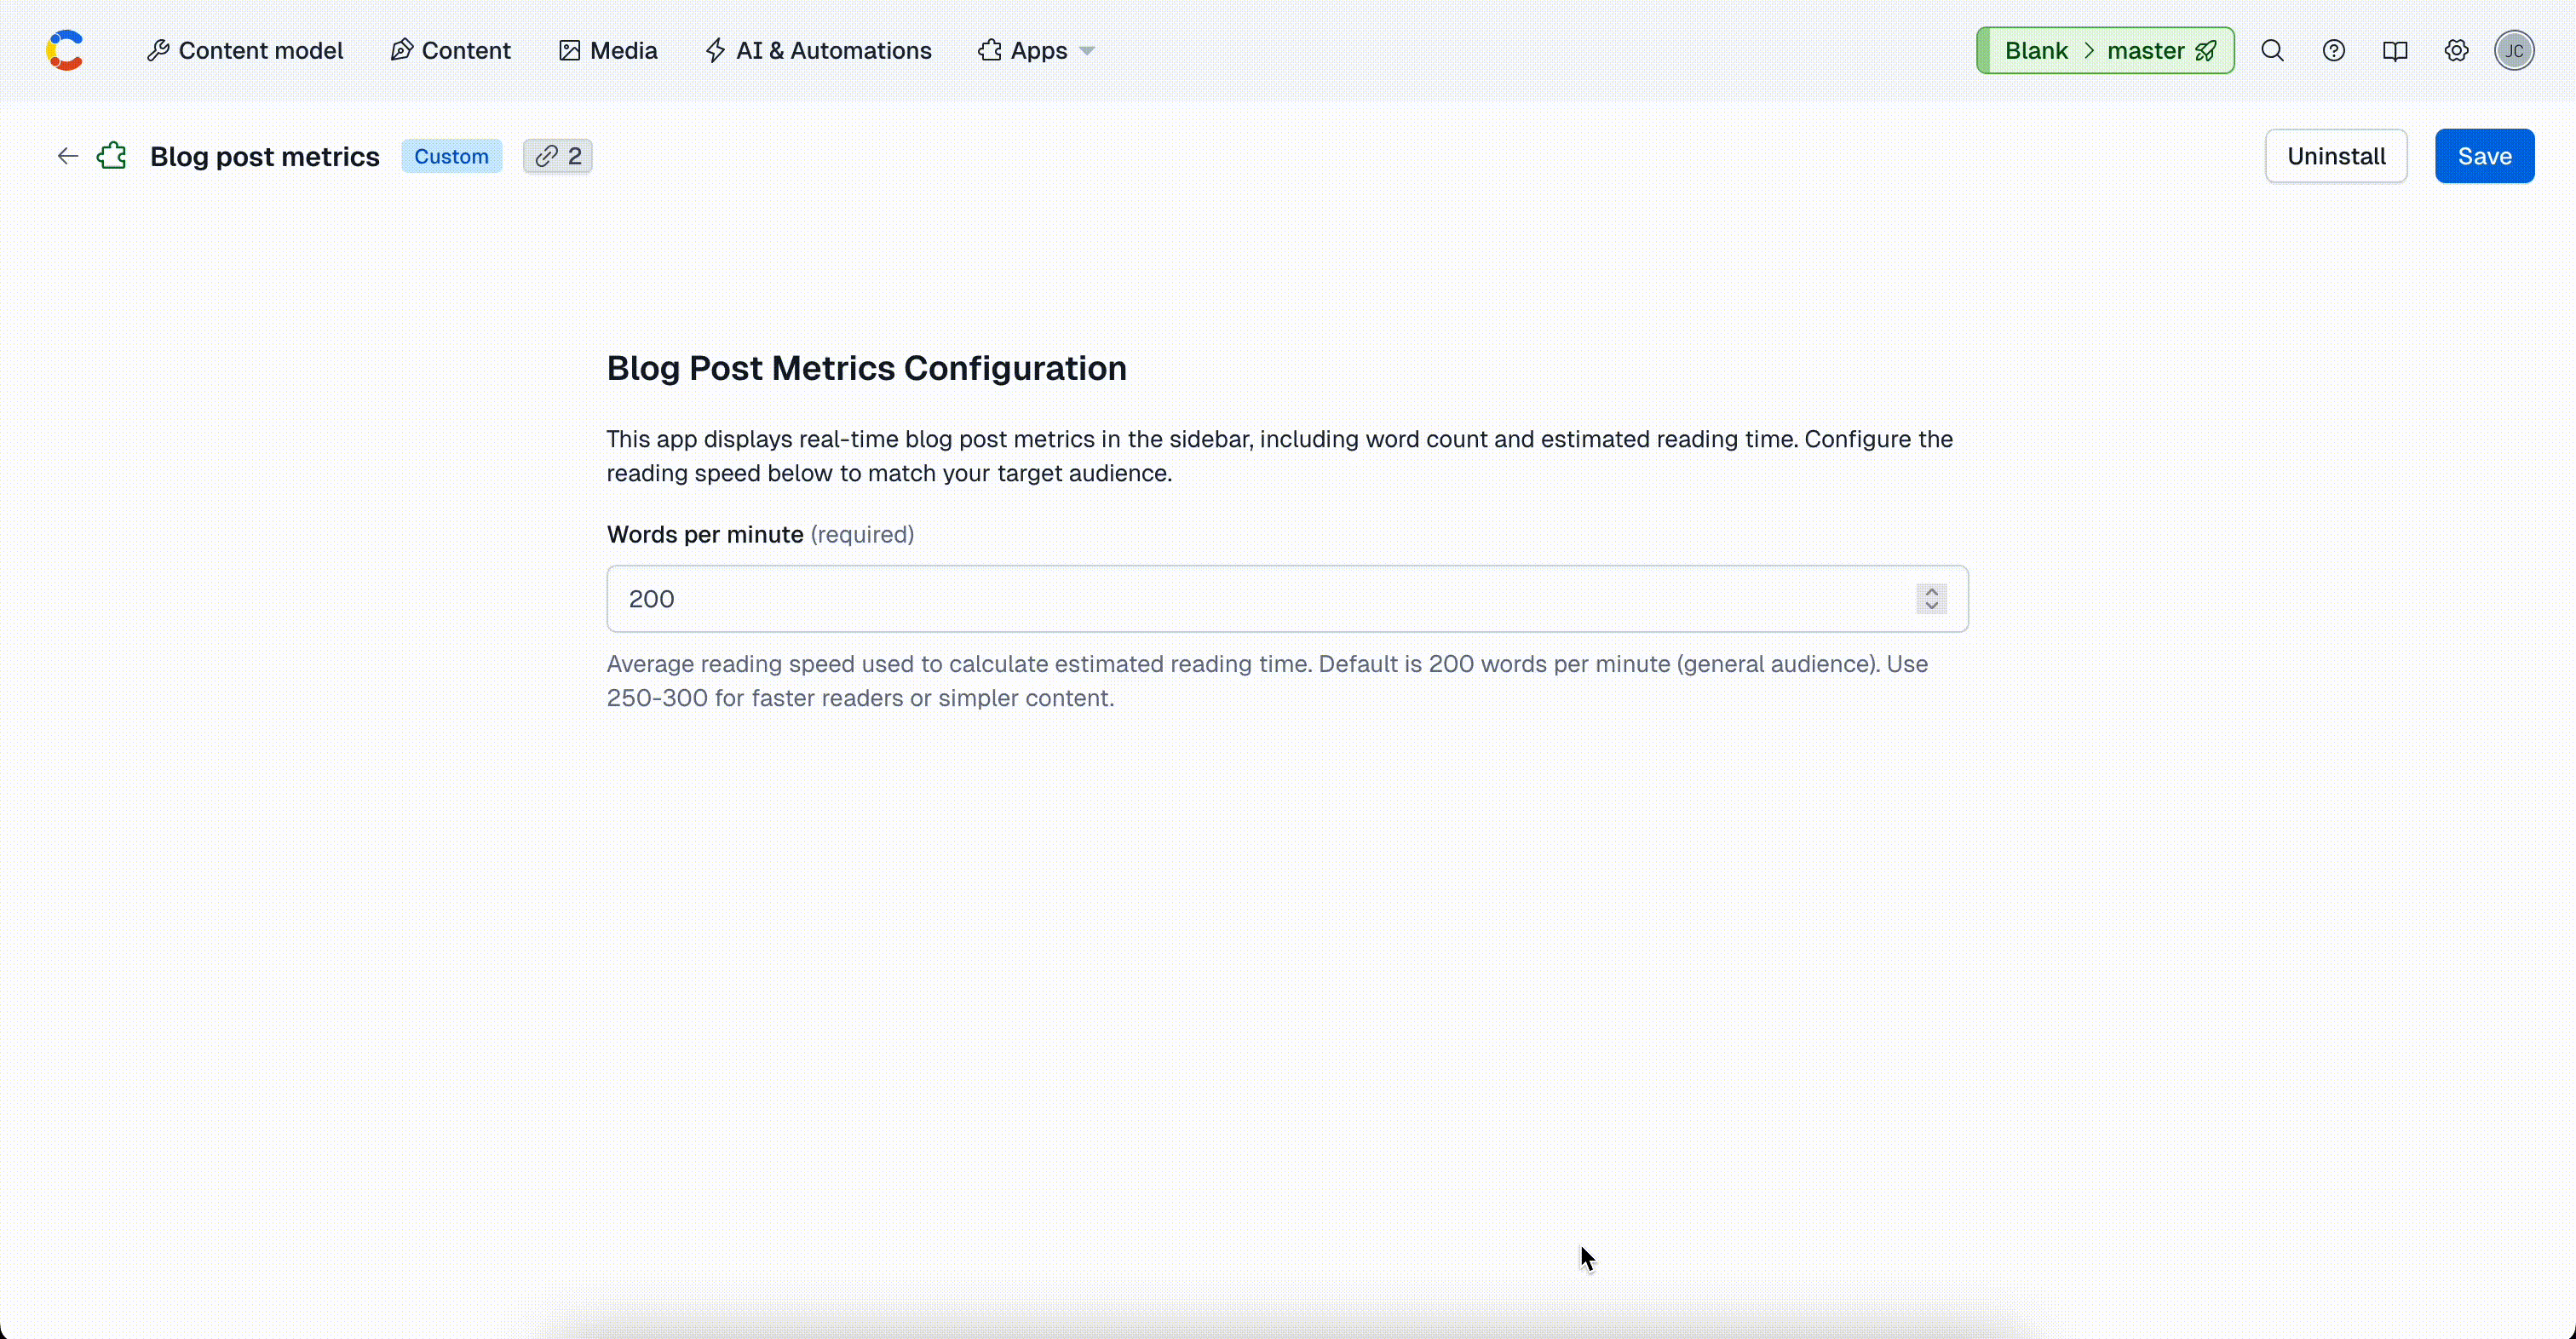Open the search magnifier icon
Viewport: 2576px width, 1339px height.
[x=2272, y=51]
